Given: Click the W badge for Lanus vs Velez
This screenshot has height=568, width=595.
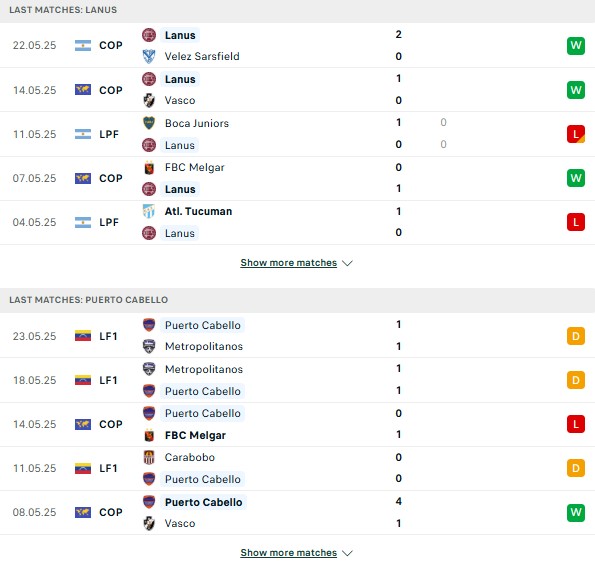Looking at the screenshot, I should 576,46.
